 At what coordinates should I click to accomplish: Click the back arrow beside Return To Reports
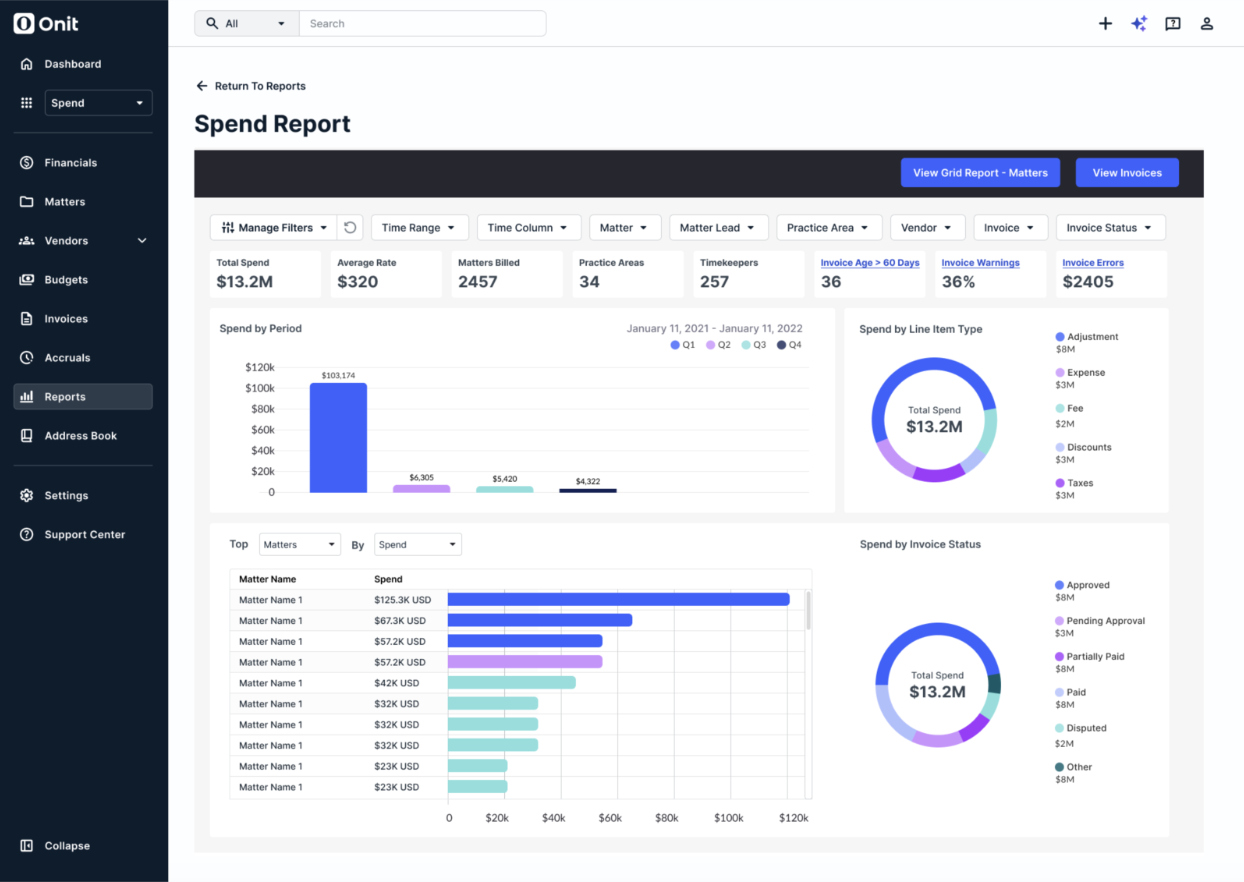point(202,86)
